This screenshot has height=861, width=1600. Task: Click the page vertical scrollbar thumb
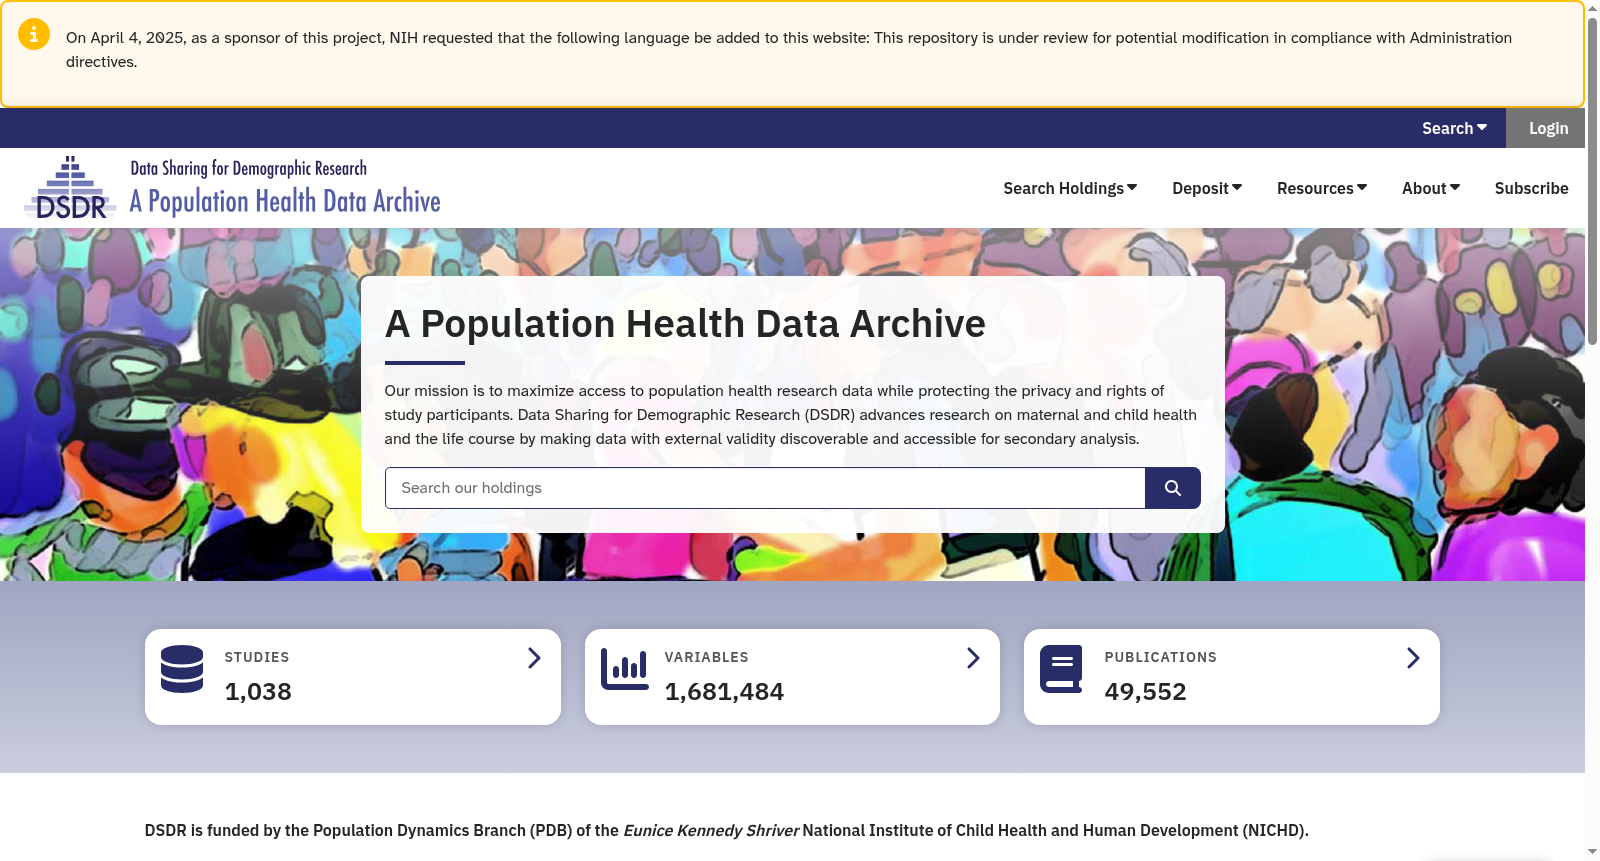[x=1592, y=182]
